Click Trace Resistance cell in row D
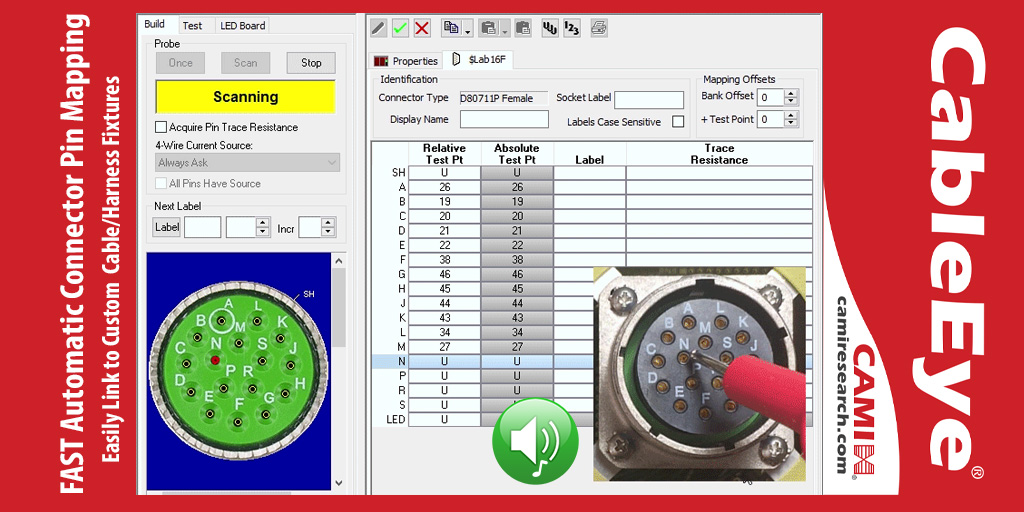 pyautogui.click(x=719, y=231)
